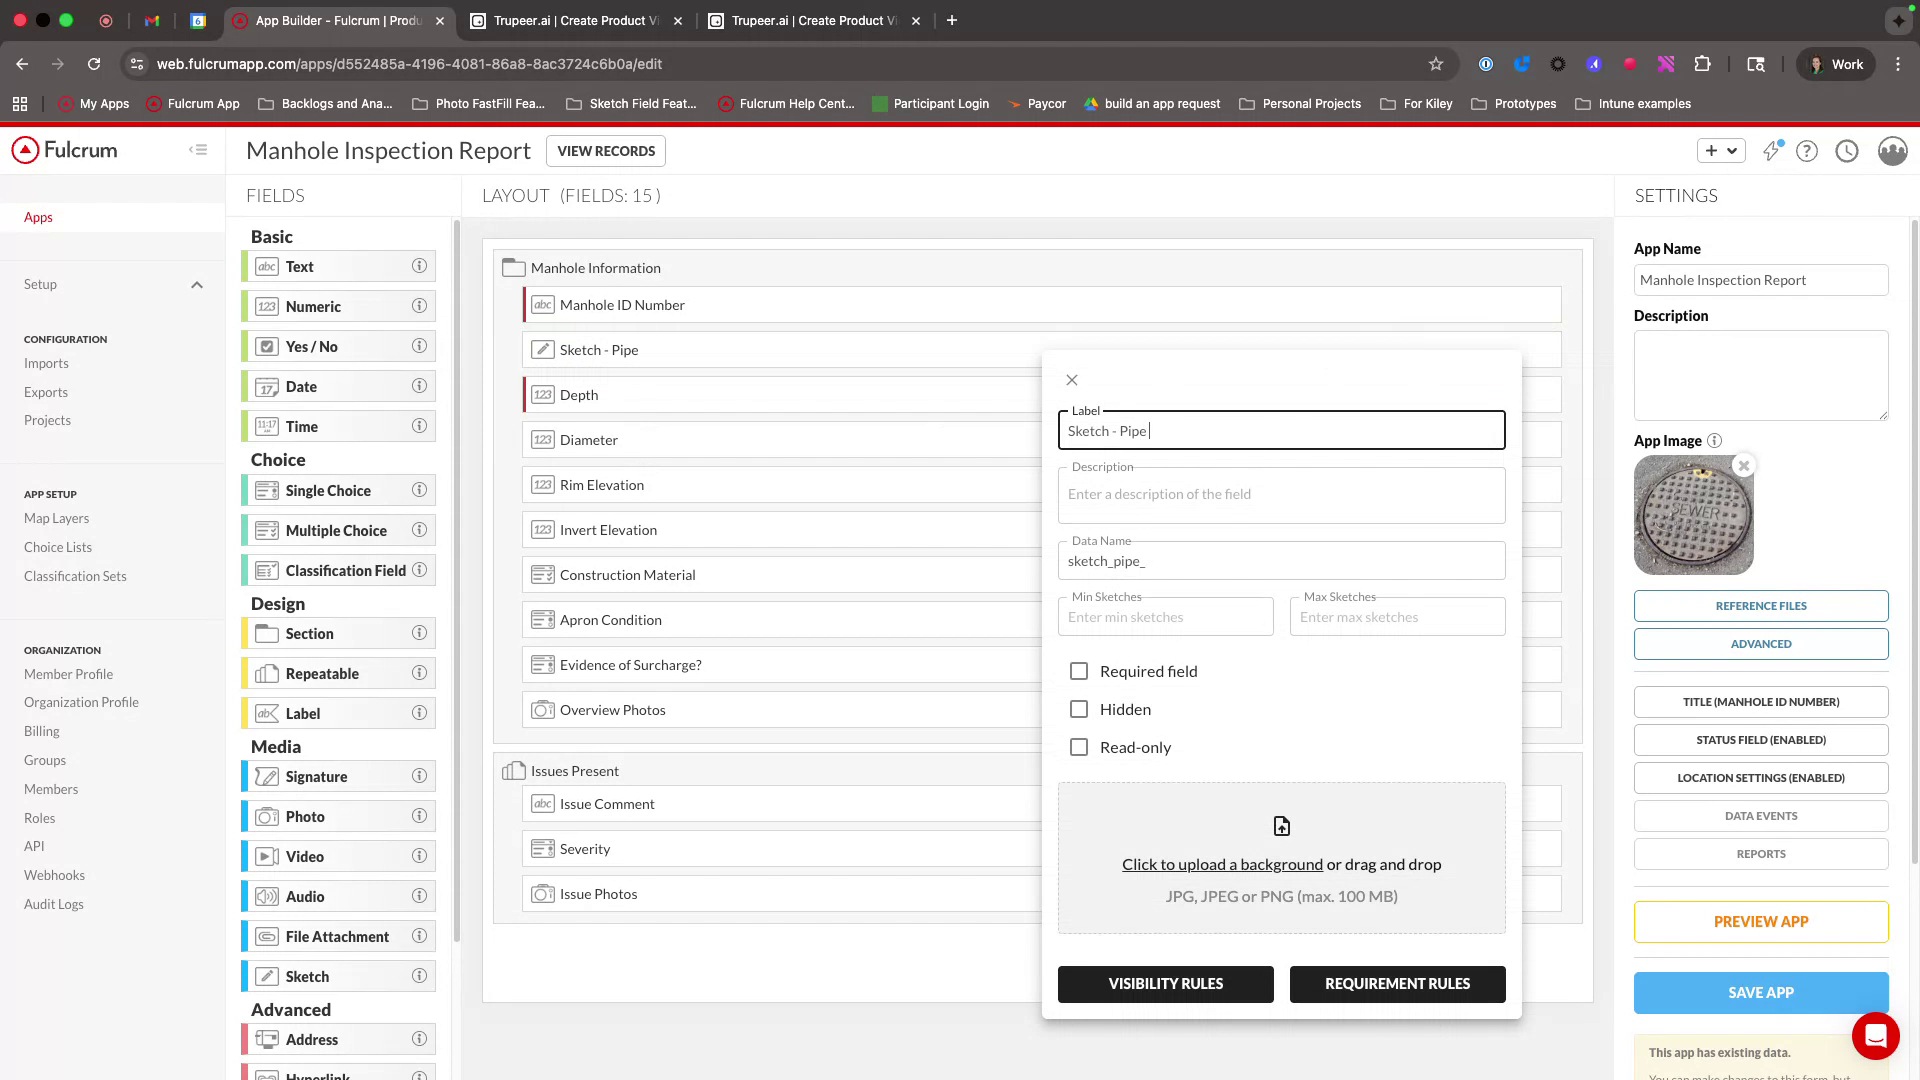Screen dimensions: 1920x1080
Task: Click to upload a background image
Action: (x=1221, y=864)
